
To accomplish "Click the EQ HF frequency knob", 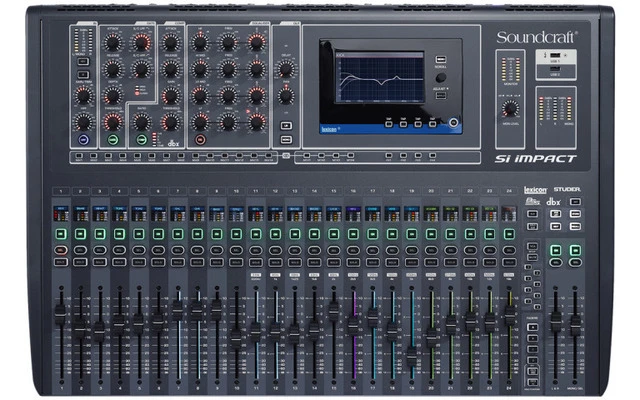I will pos(228,43).
